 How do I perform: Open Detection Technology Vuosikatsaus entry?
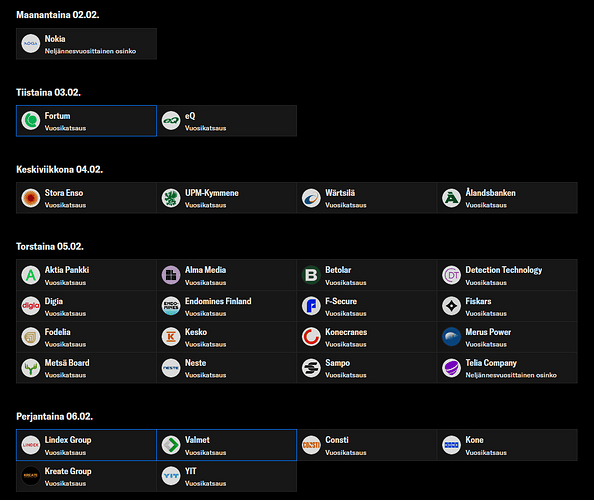507,275
